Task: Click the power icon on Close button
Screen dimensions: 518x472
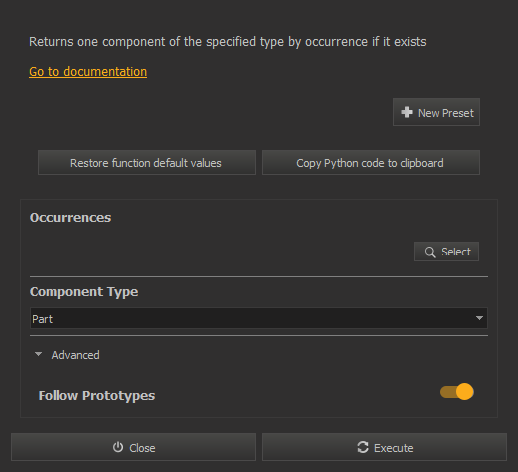Action: pyautogui.click(x=118, y=447)
